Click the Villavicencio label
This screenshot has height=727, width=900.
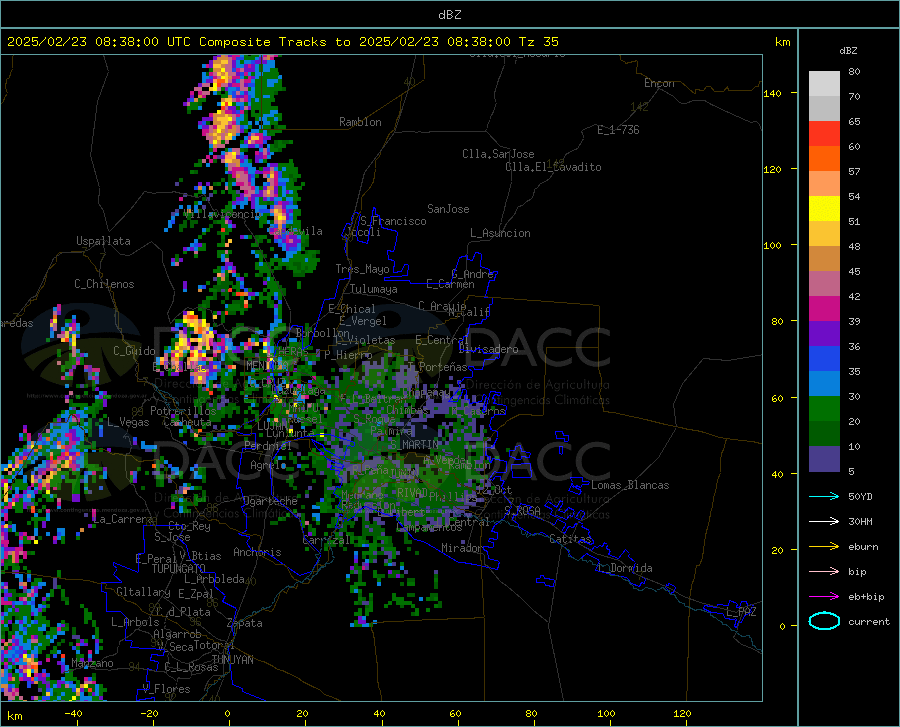(223, 214)
